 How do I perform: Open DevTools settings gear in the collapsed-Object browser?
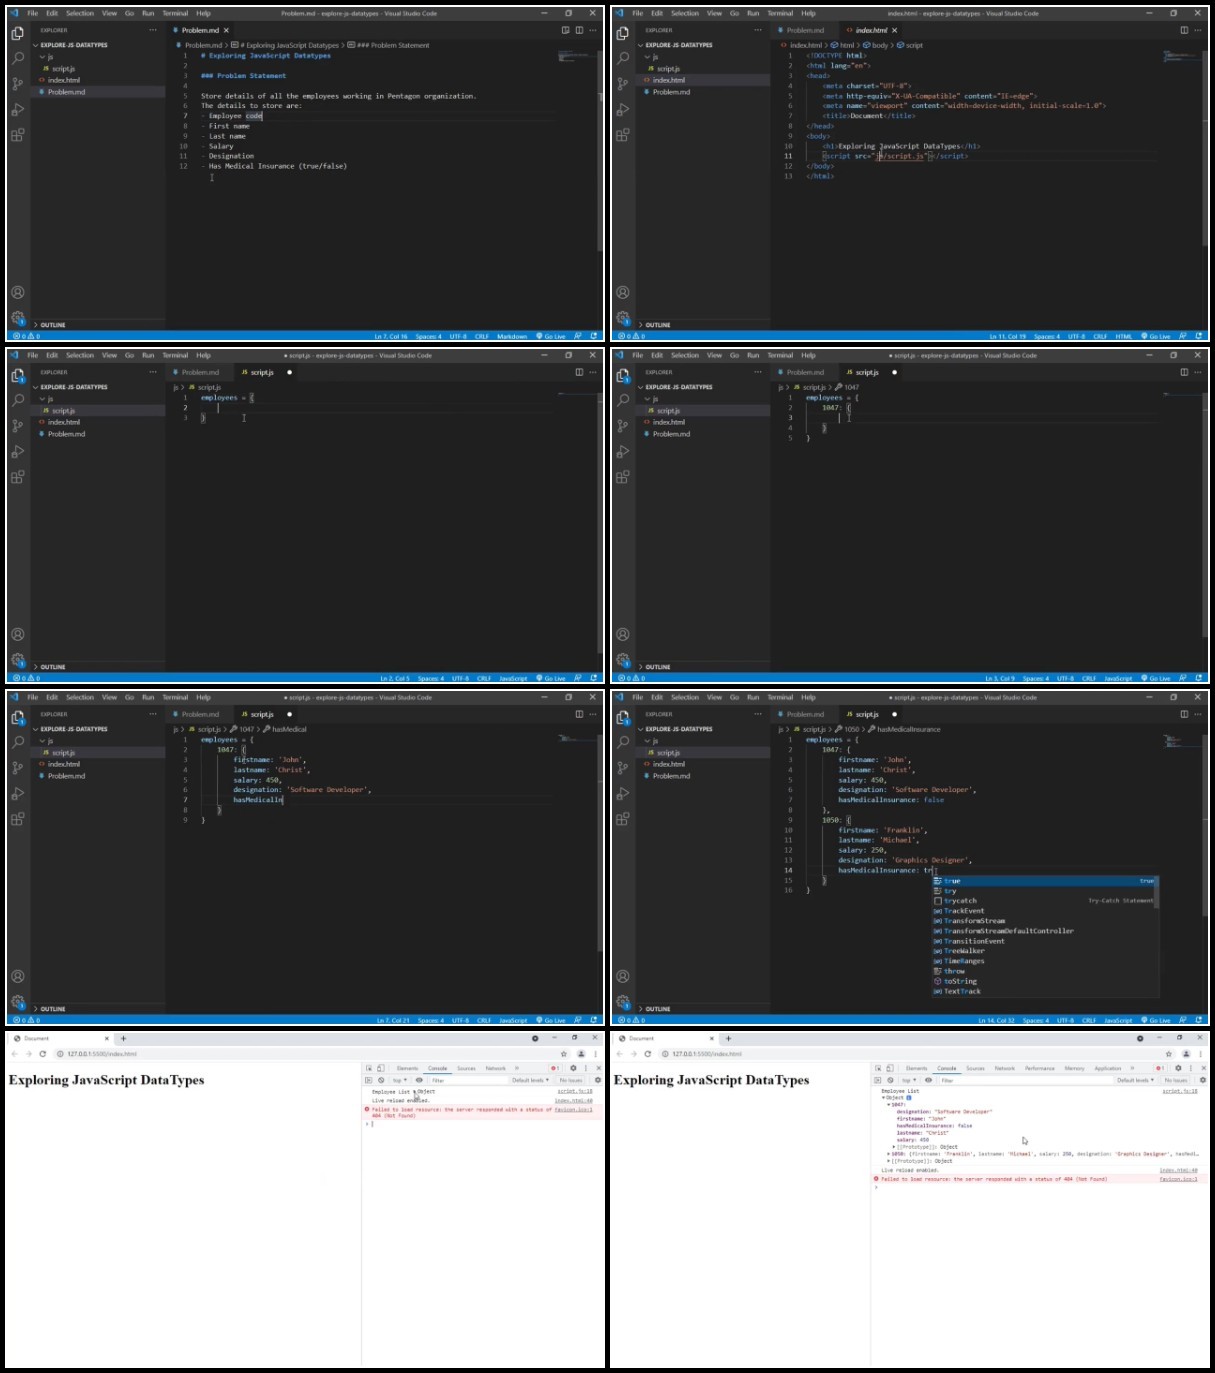(573, 1068)
